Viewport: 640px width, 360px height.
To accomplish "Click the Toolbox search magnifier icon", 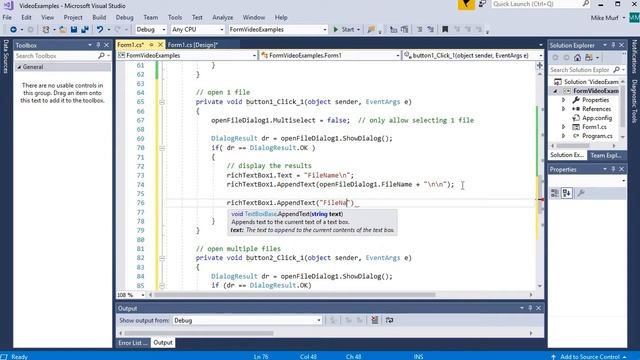I will tap(101, 56).
